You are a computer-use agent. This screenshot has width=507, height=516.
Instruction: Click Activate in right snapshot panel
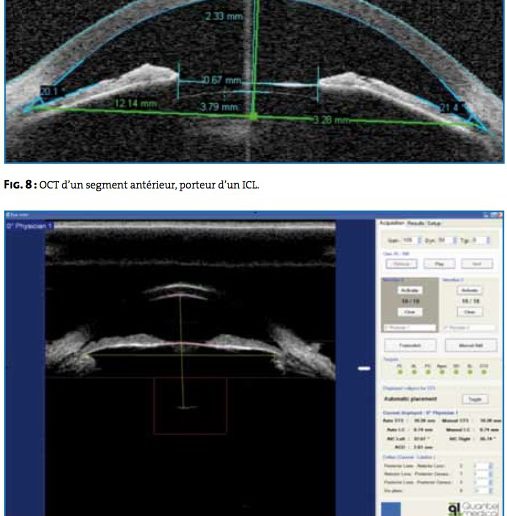click(469, 290)
